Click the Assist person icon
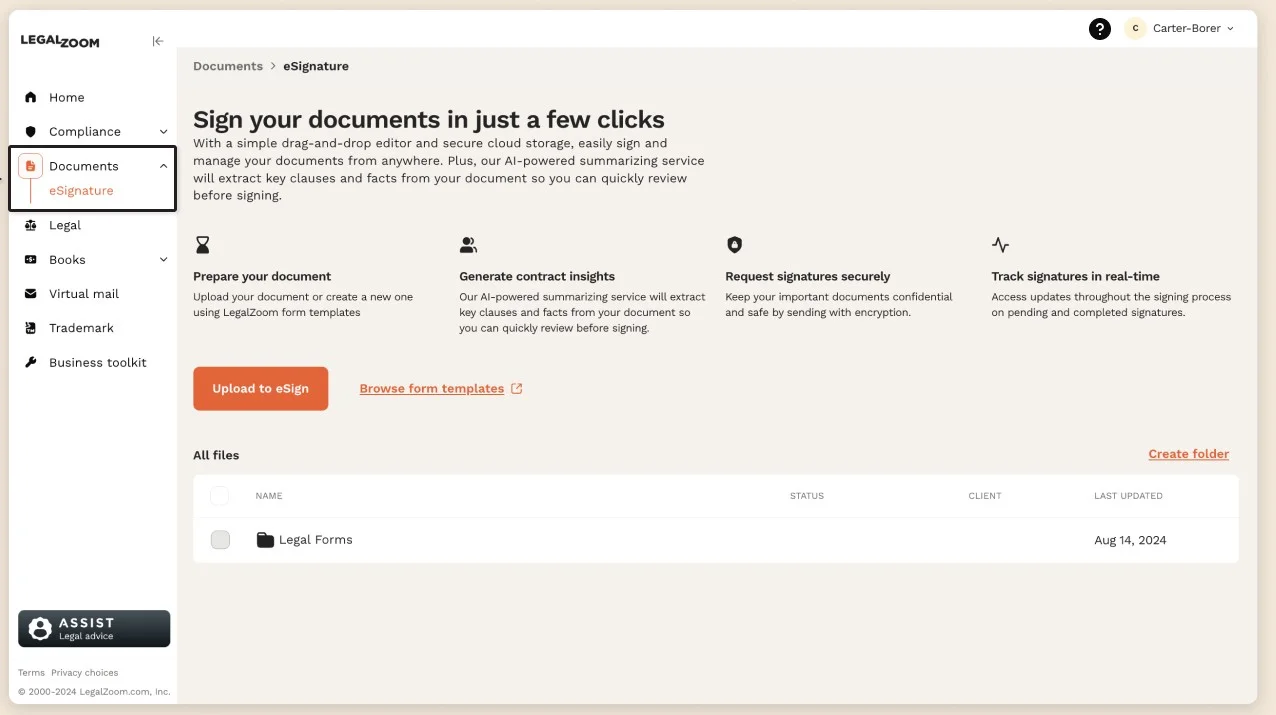 coord(40,629)
